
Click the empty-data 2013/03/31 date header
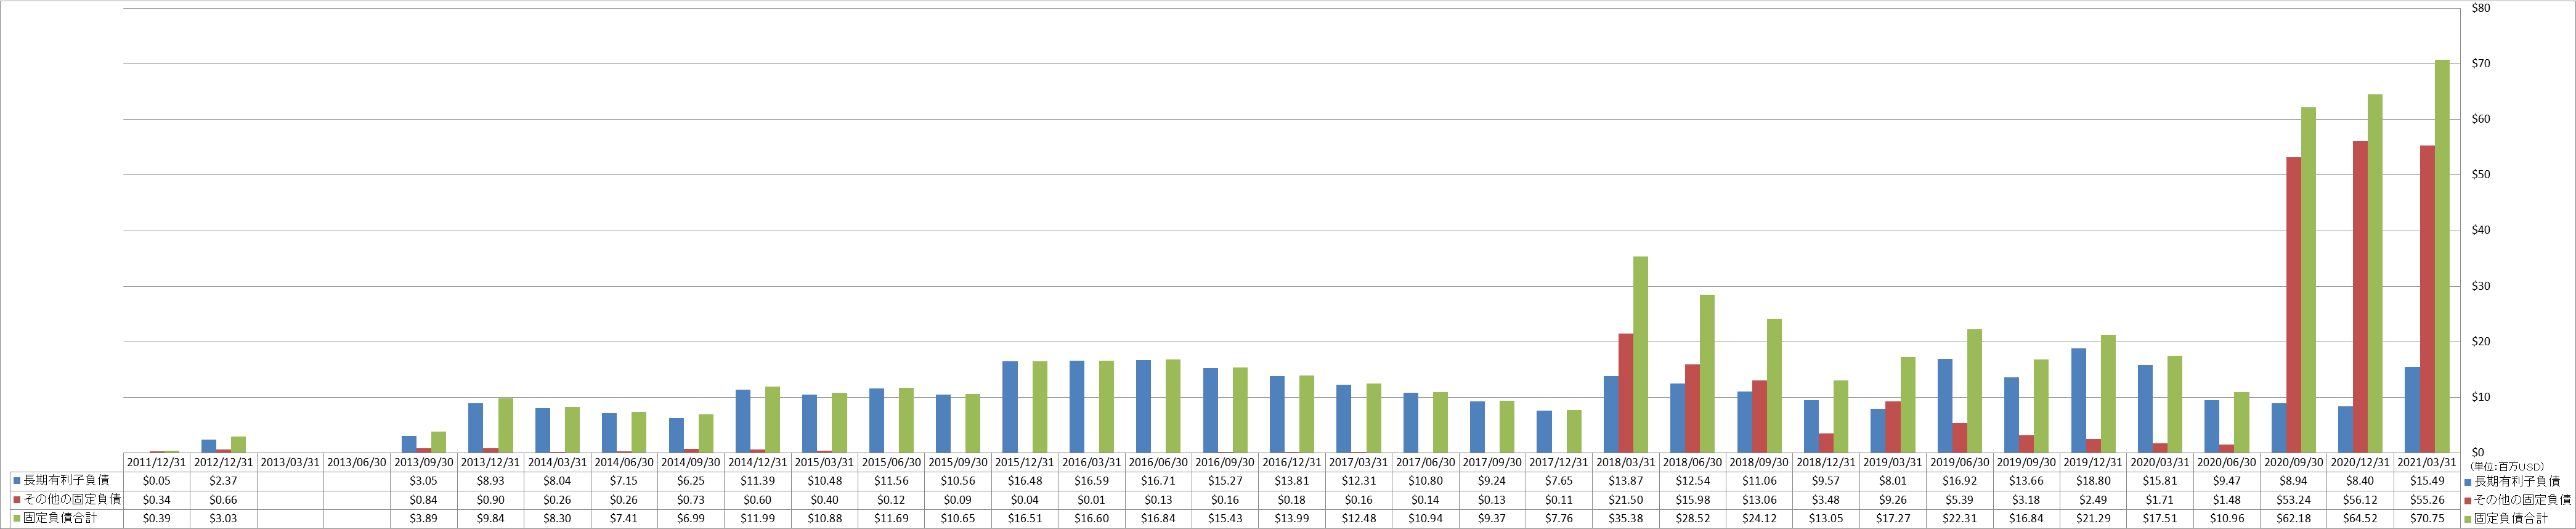[290, 463]
